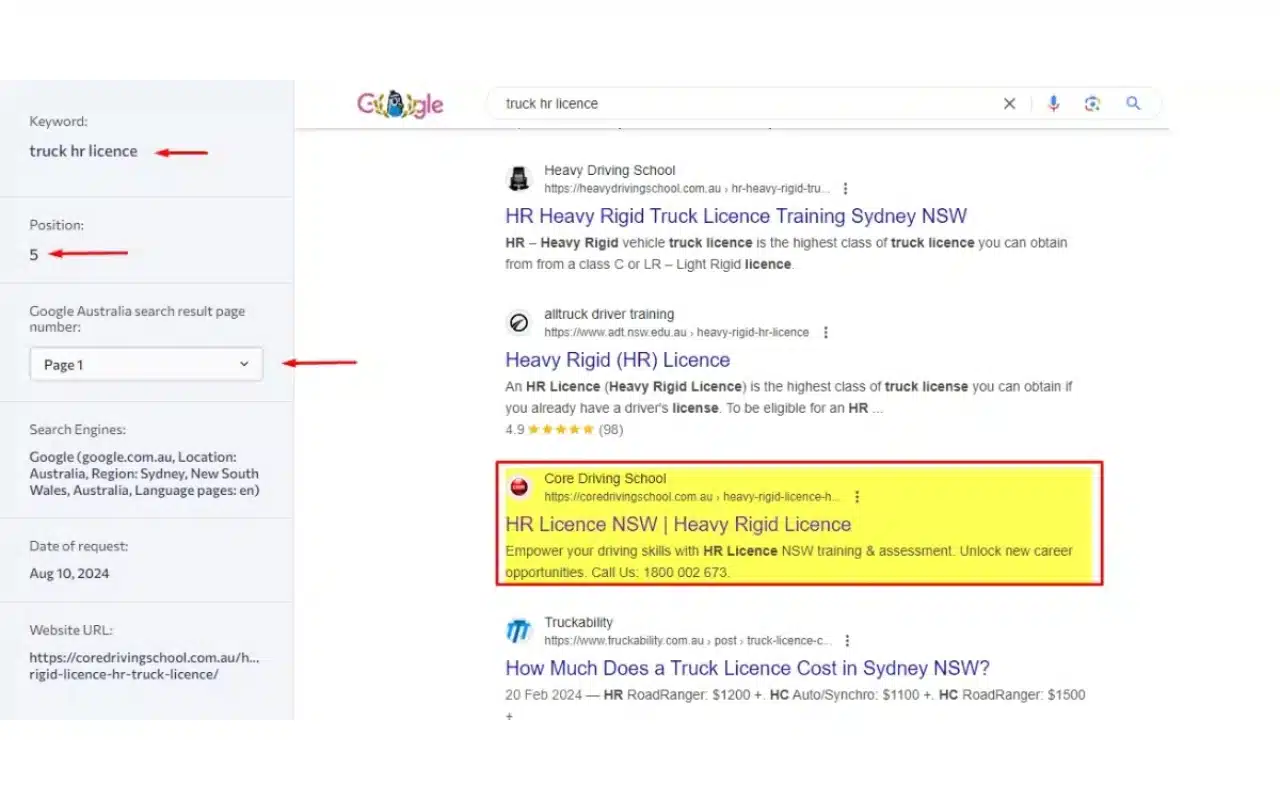The width and height of the screenshot is (1280, 800).
Task: Open more options for Core Driving School result
Action: pos(857,497)
